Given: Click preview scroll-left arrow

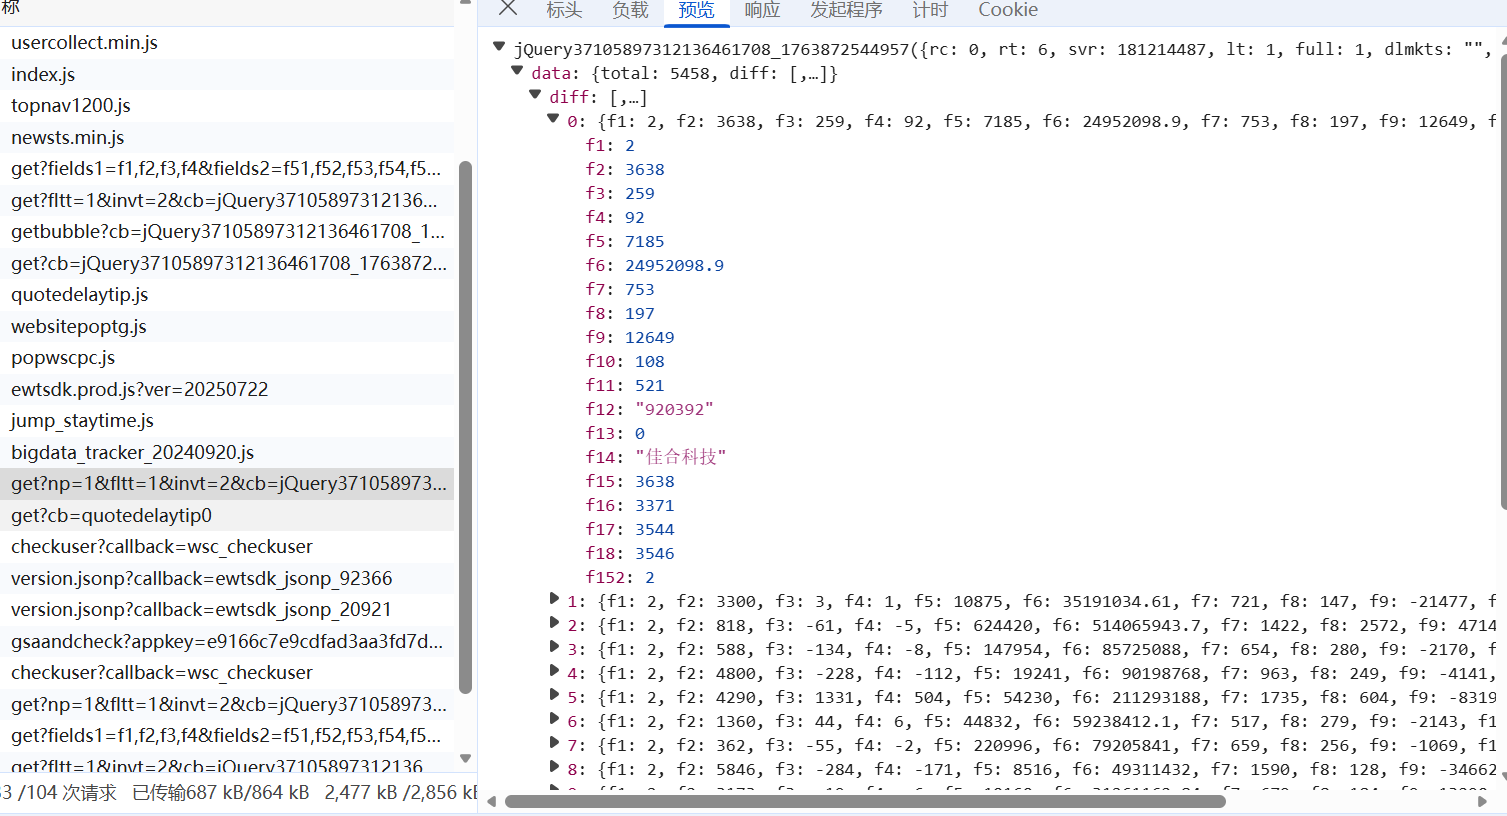Looking at the screenshot, I should pos(491,801).
